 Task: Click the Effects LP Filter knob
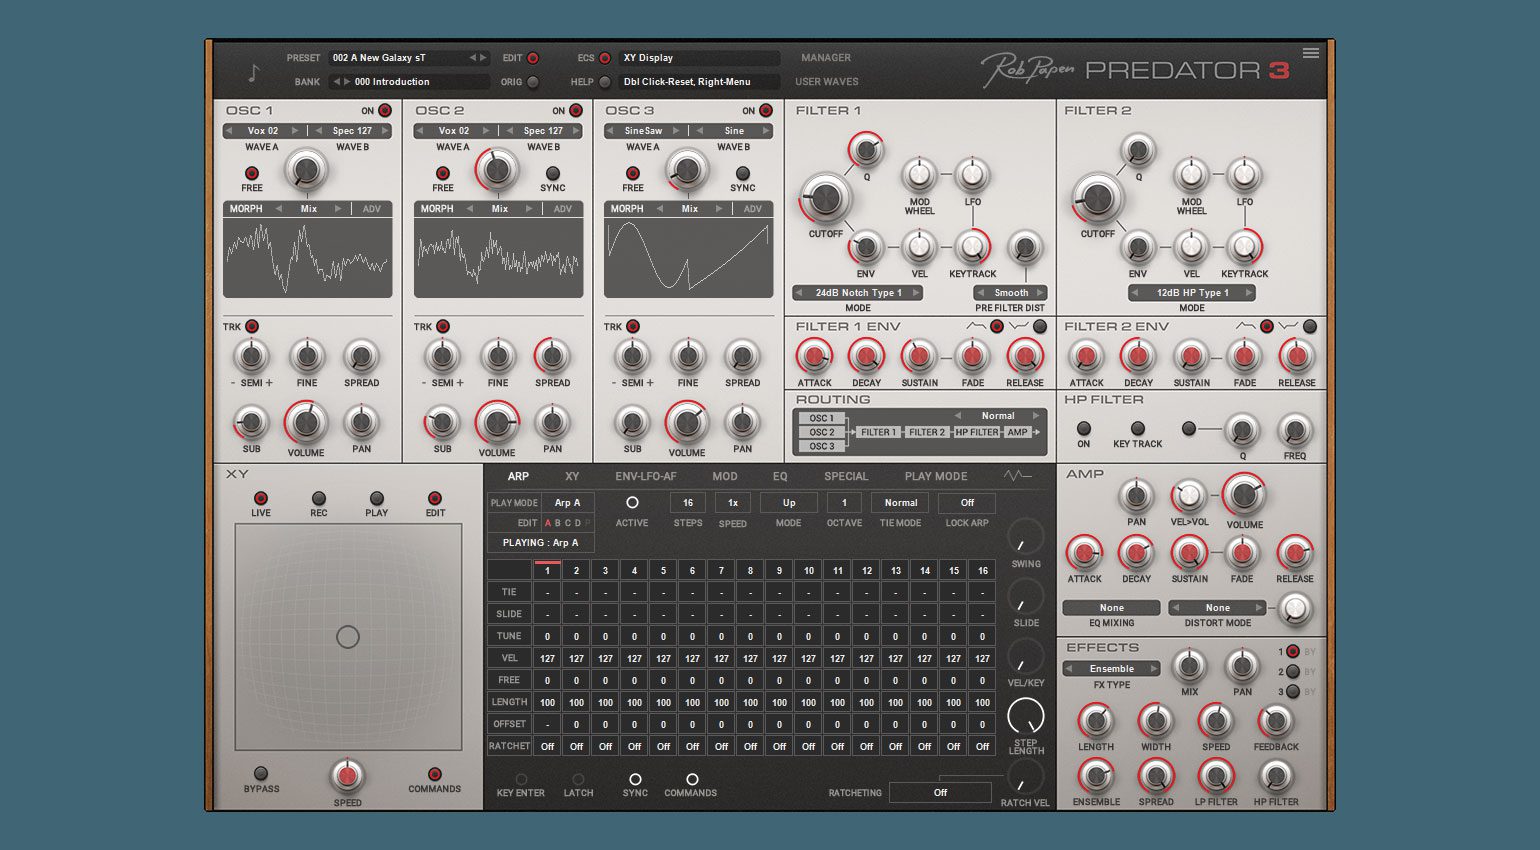point(1216,776)
